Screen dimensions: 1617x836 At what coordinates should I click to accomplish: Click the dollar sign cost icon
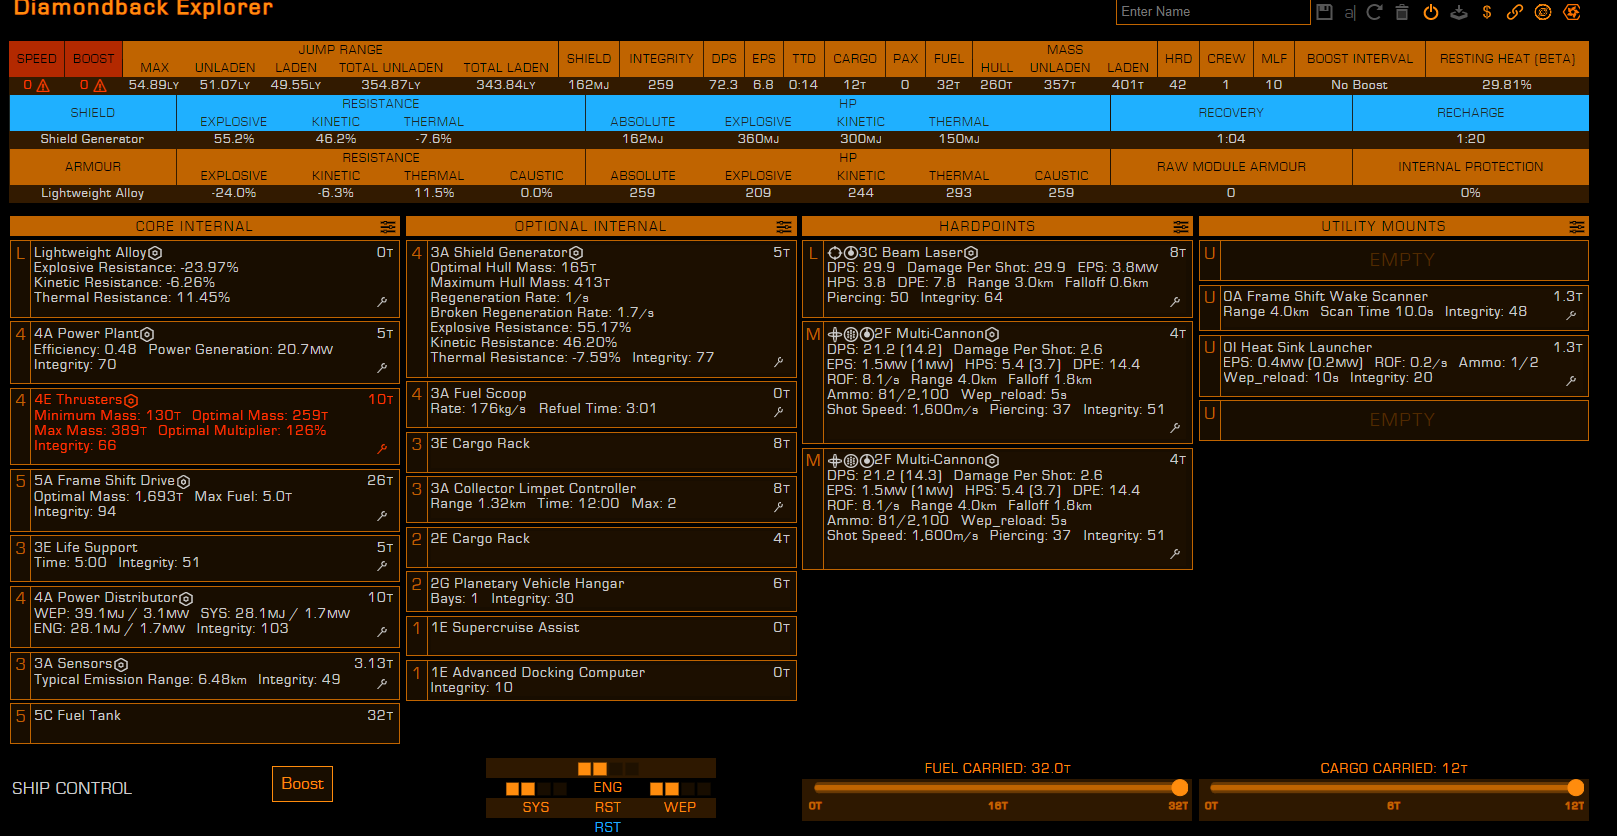click(1487, 12)
